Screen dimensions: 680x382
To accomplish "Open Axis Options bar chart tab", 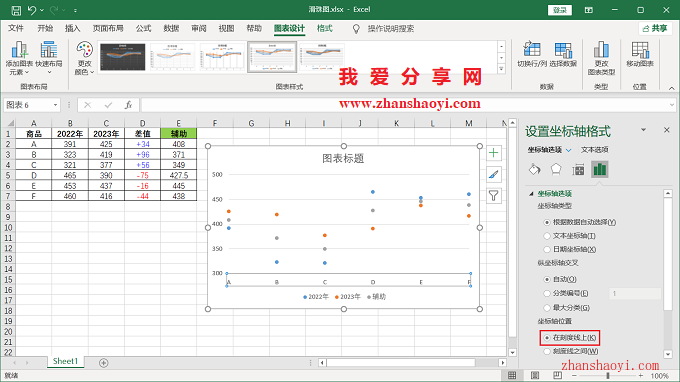I will click(x=600, y=170).
